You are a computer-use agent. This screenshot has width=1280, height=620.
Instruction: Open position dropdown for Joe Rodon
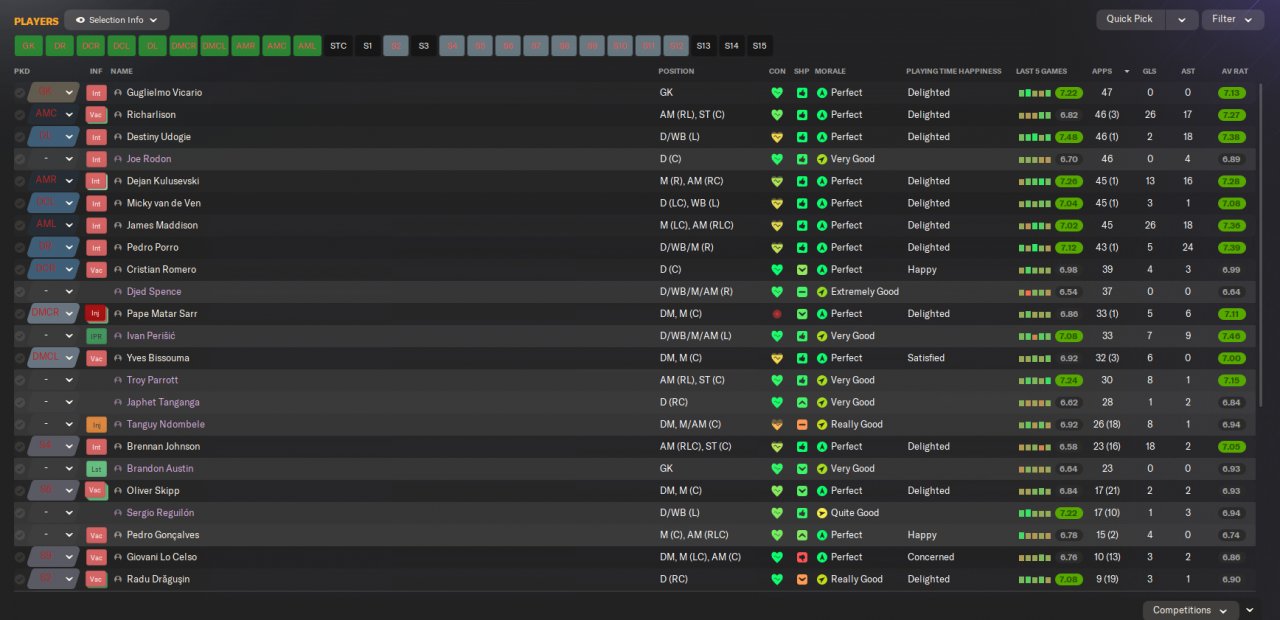click(69, 159)
